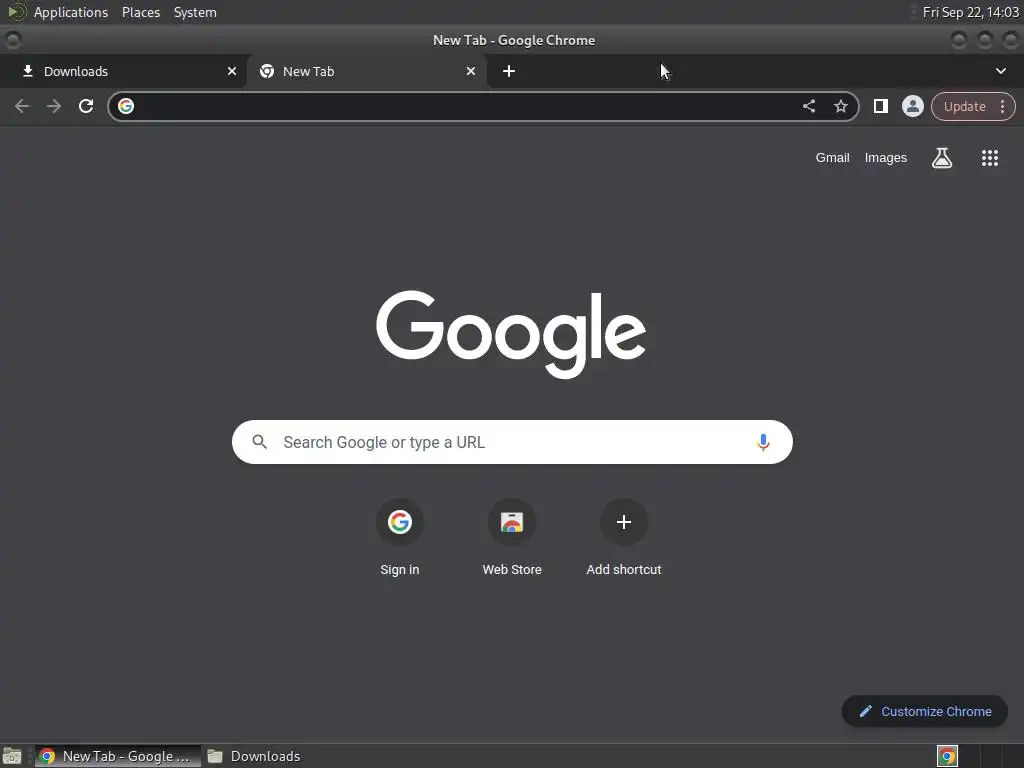This screenshot has width=1024, height=768.
Task: Share this page icon
Action: point(808,106)
